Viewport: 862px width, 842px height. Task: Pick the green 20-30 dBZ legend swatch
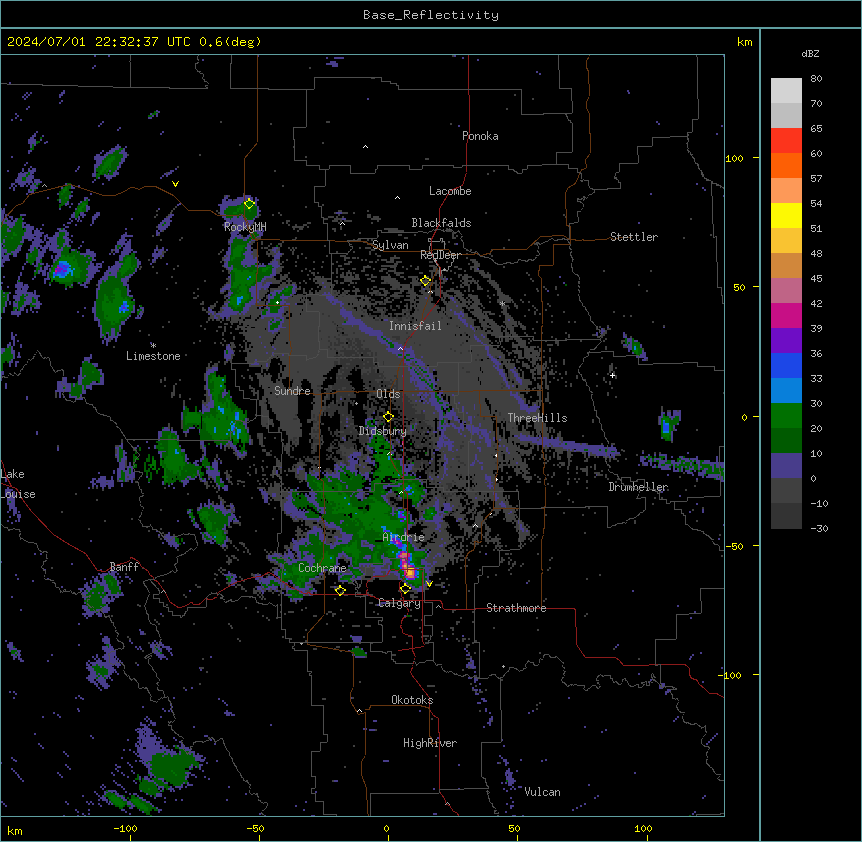point(786,416)
